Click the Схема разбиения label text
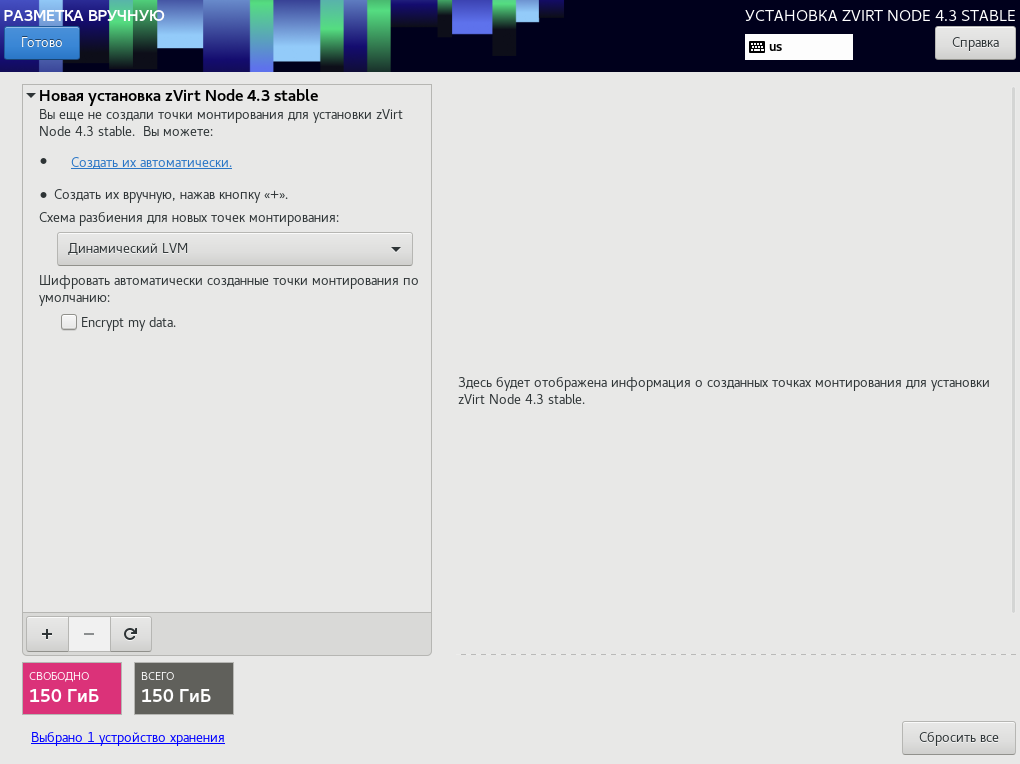This screenshot has height=764, width=1020. 189,217
